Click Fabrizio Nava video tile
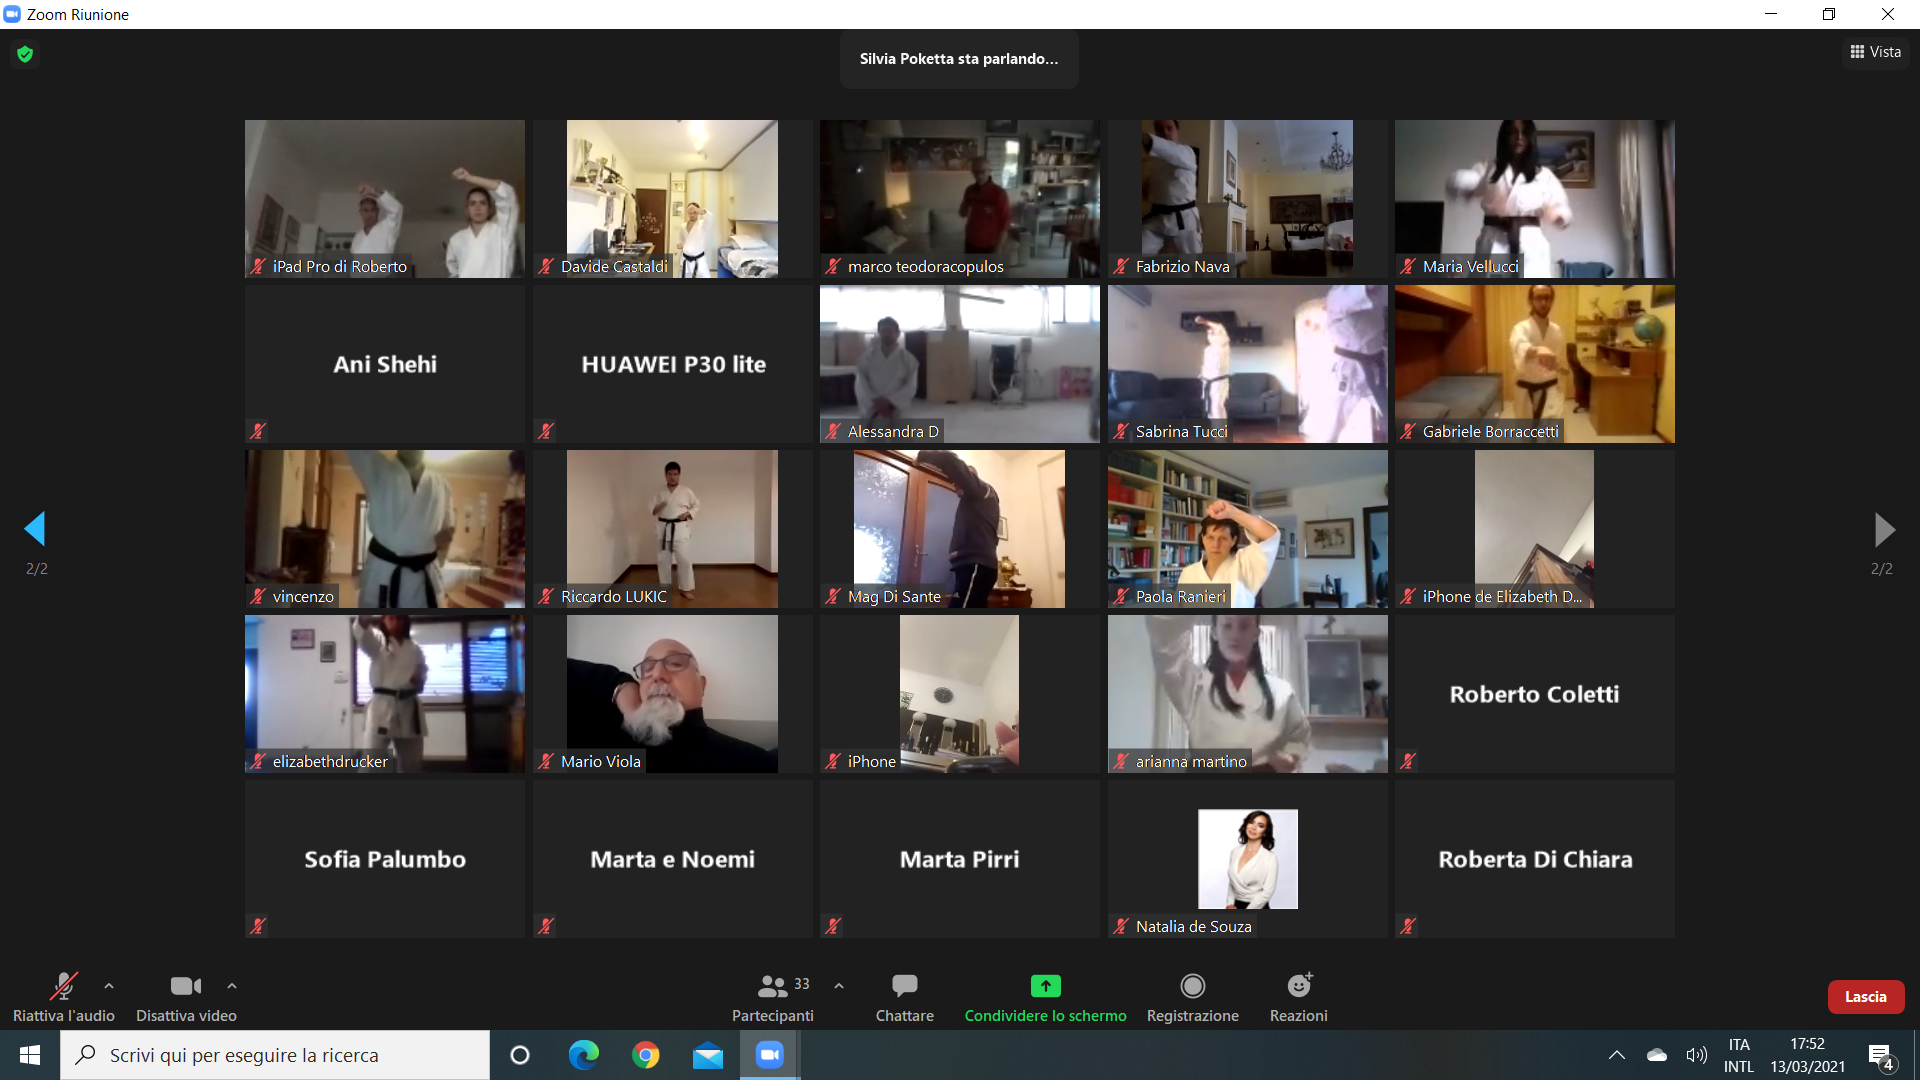This screenshot has height=1080, width=1920. 1247,199
